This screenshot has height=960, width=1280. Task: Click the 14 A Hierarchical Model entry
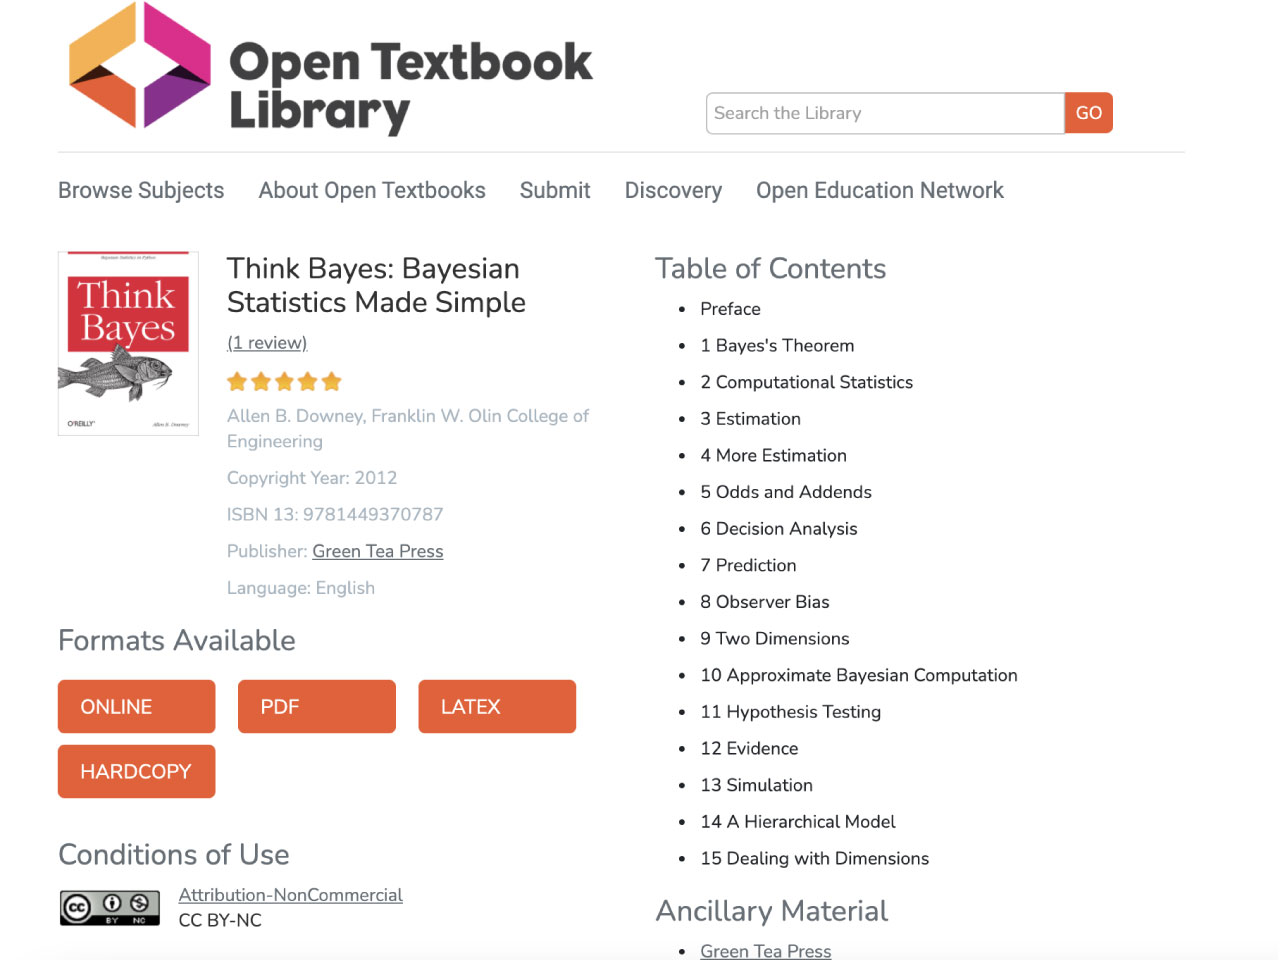tap(798, 821)
